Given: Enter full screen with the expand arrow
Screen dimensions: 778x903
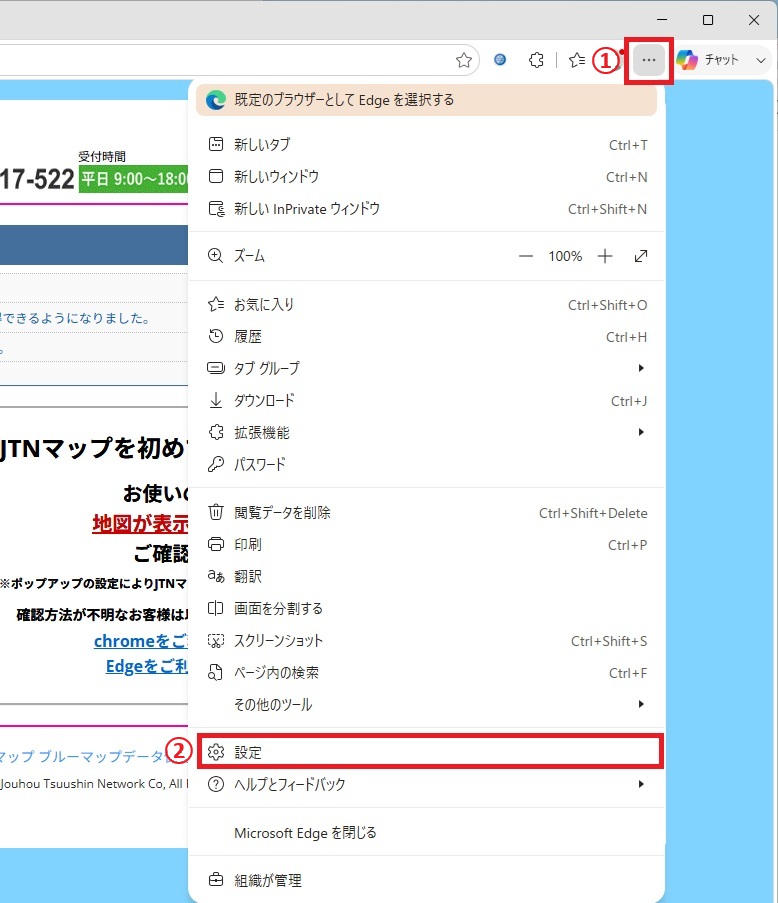Looking at the screenshot, I should point(641,256).
